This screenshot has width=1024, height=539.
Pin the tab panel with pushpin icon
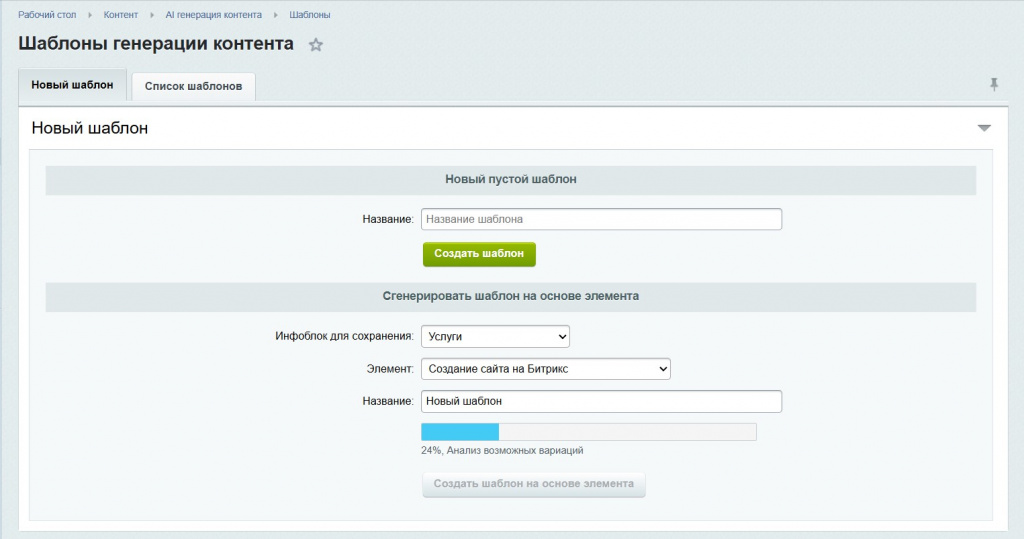click(993, 85)
